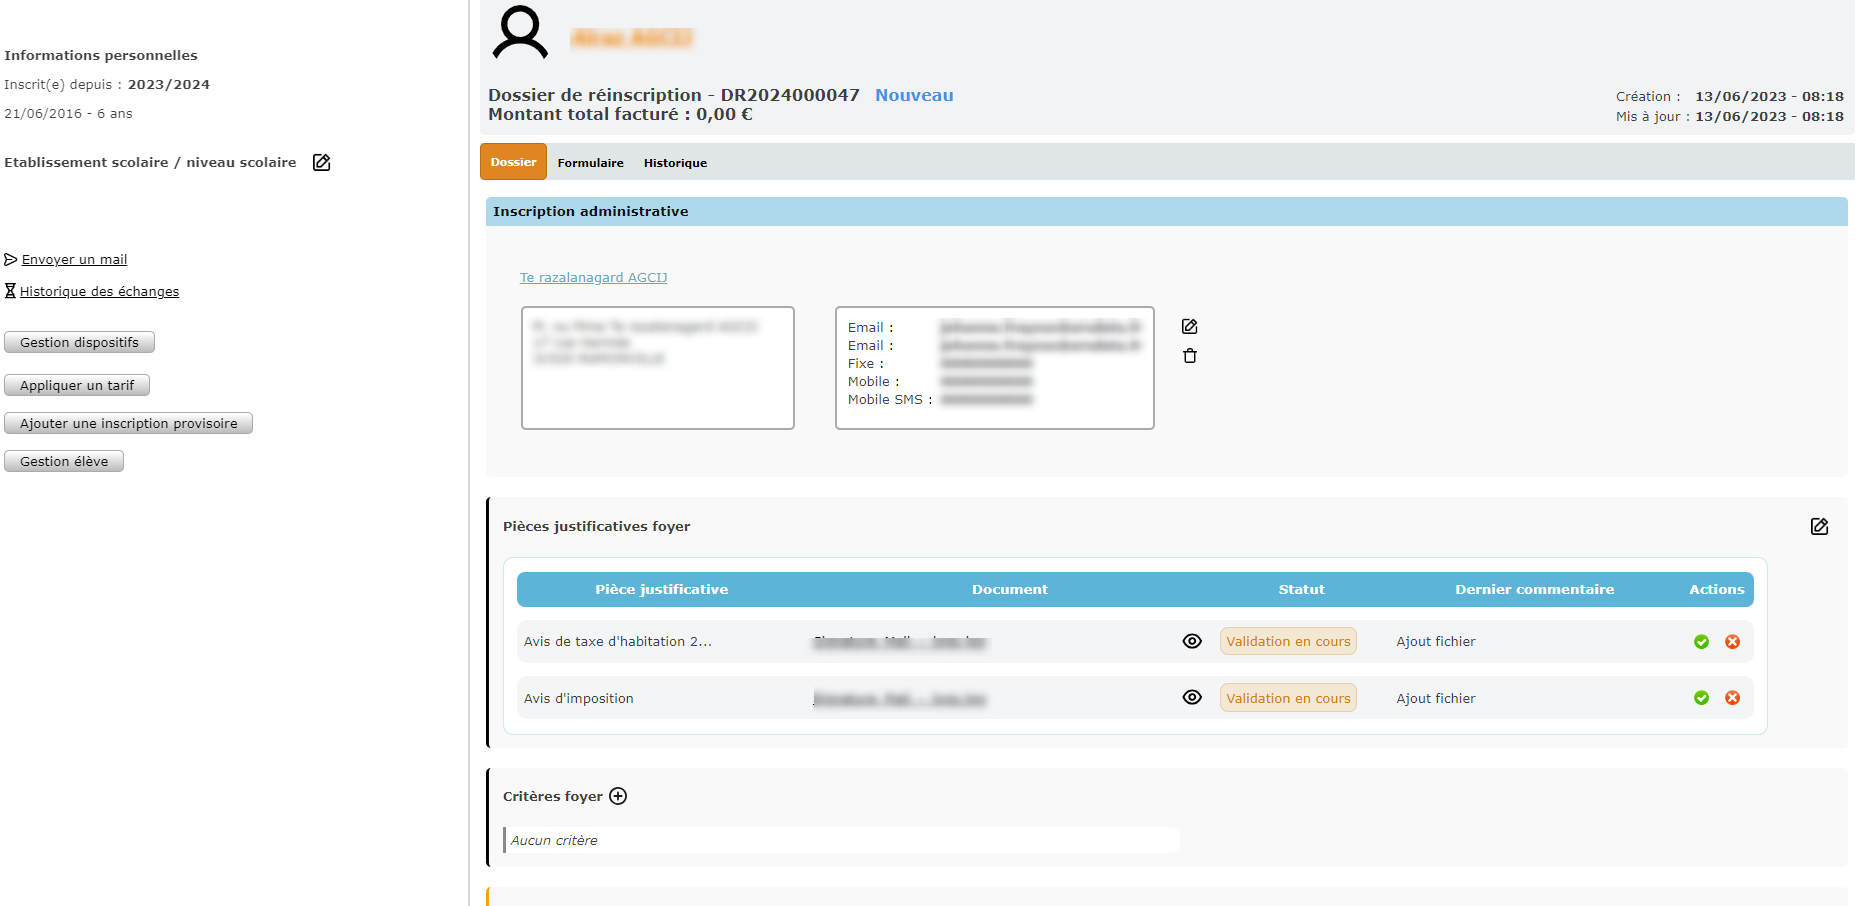Click the Avis d'imposition row label
1859x906 pixels.
(578, 699)
